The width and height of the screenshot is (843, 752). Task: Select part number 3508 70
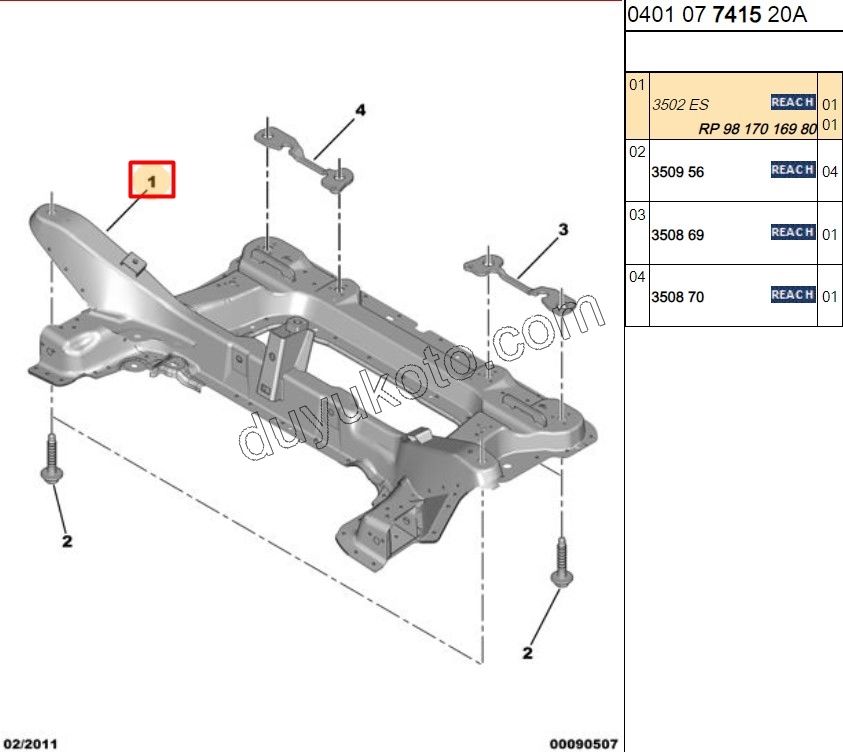[678, 297]
